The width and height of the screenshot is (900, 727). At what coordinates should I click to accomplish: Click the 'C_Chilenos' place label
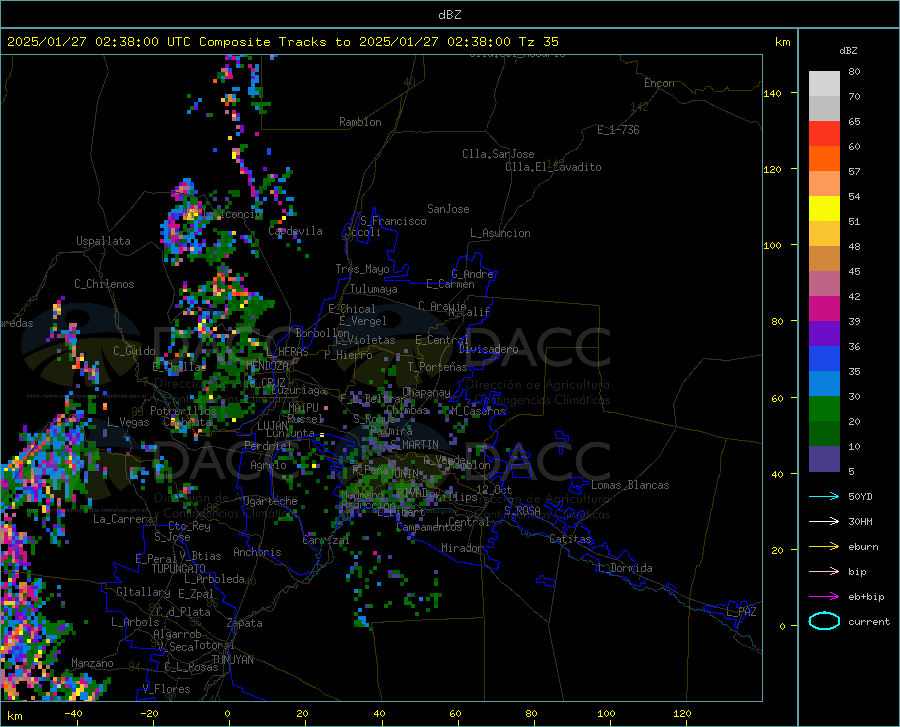104,284
